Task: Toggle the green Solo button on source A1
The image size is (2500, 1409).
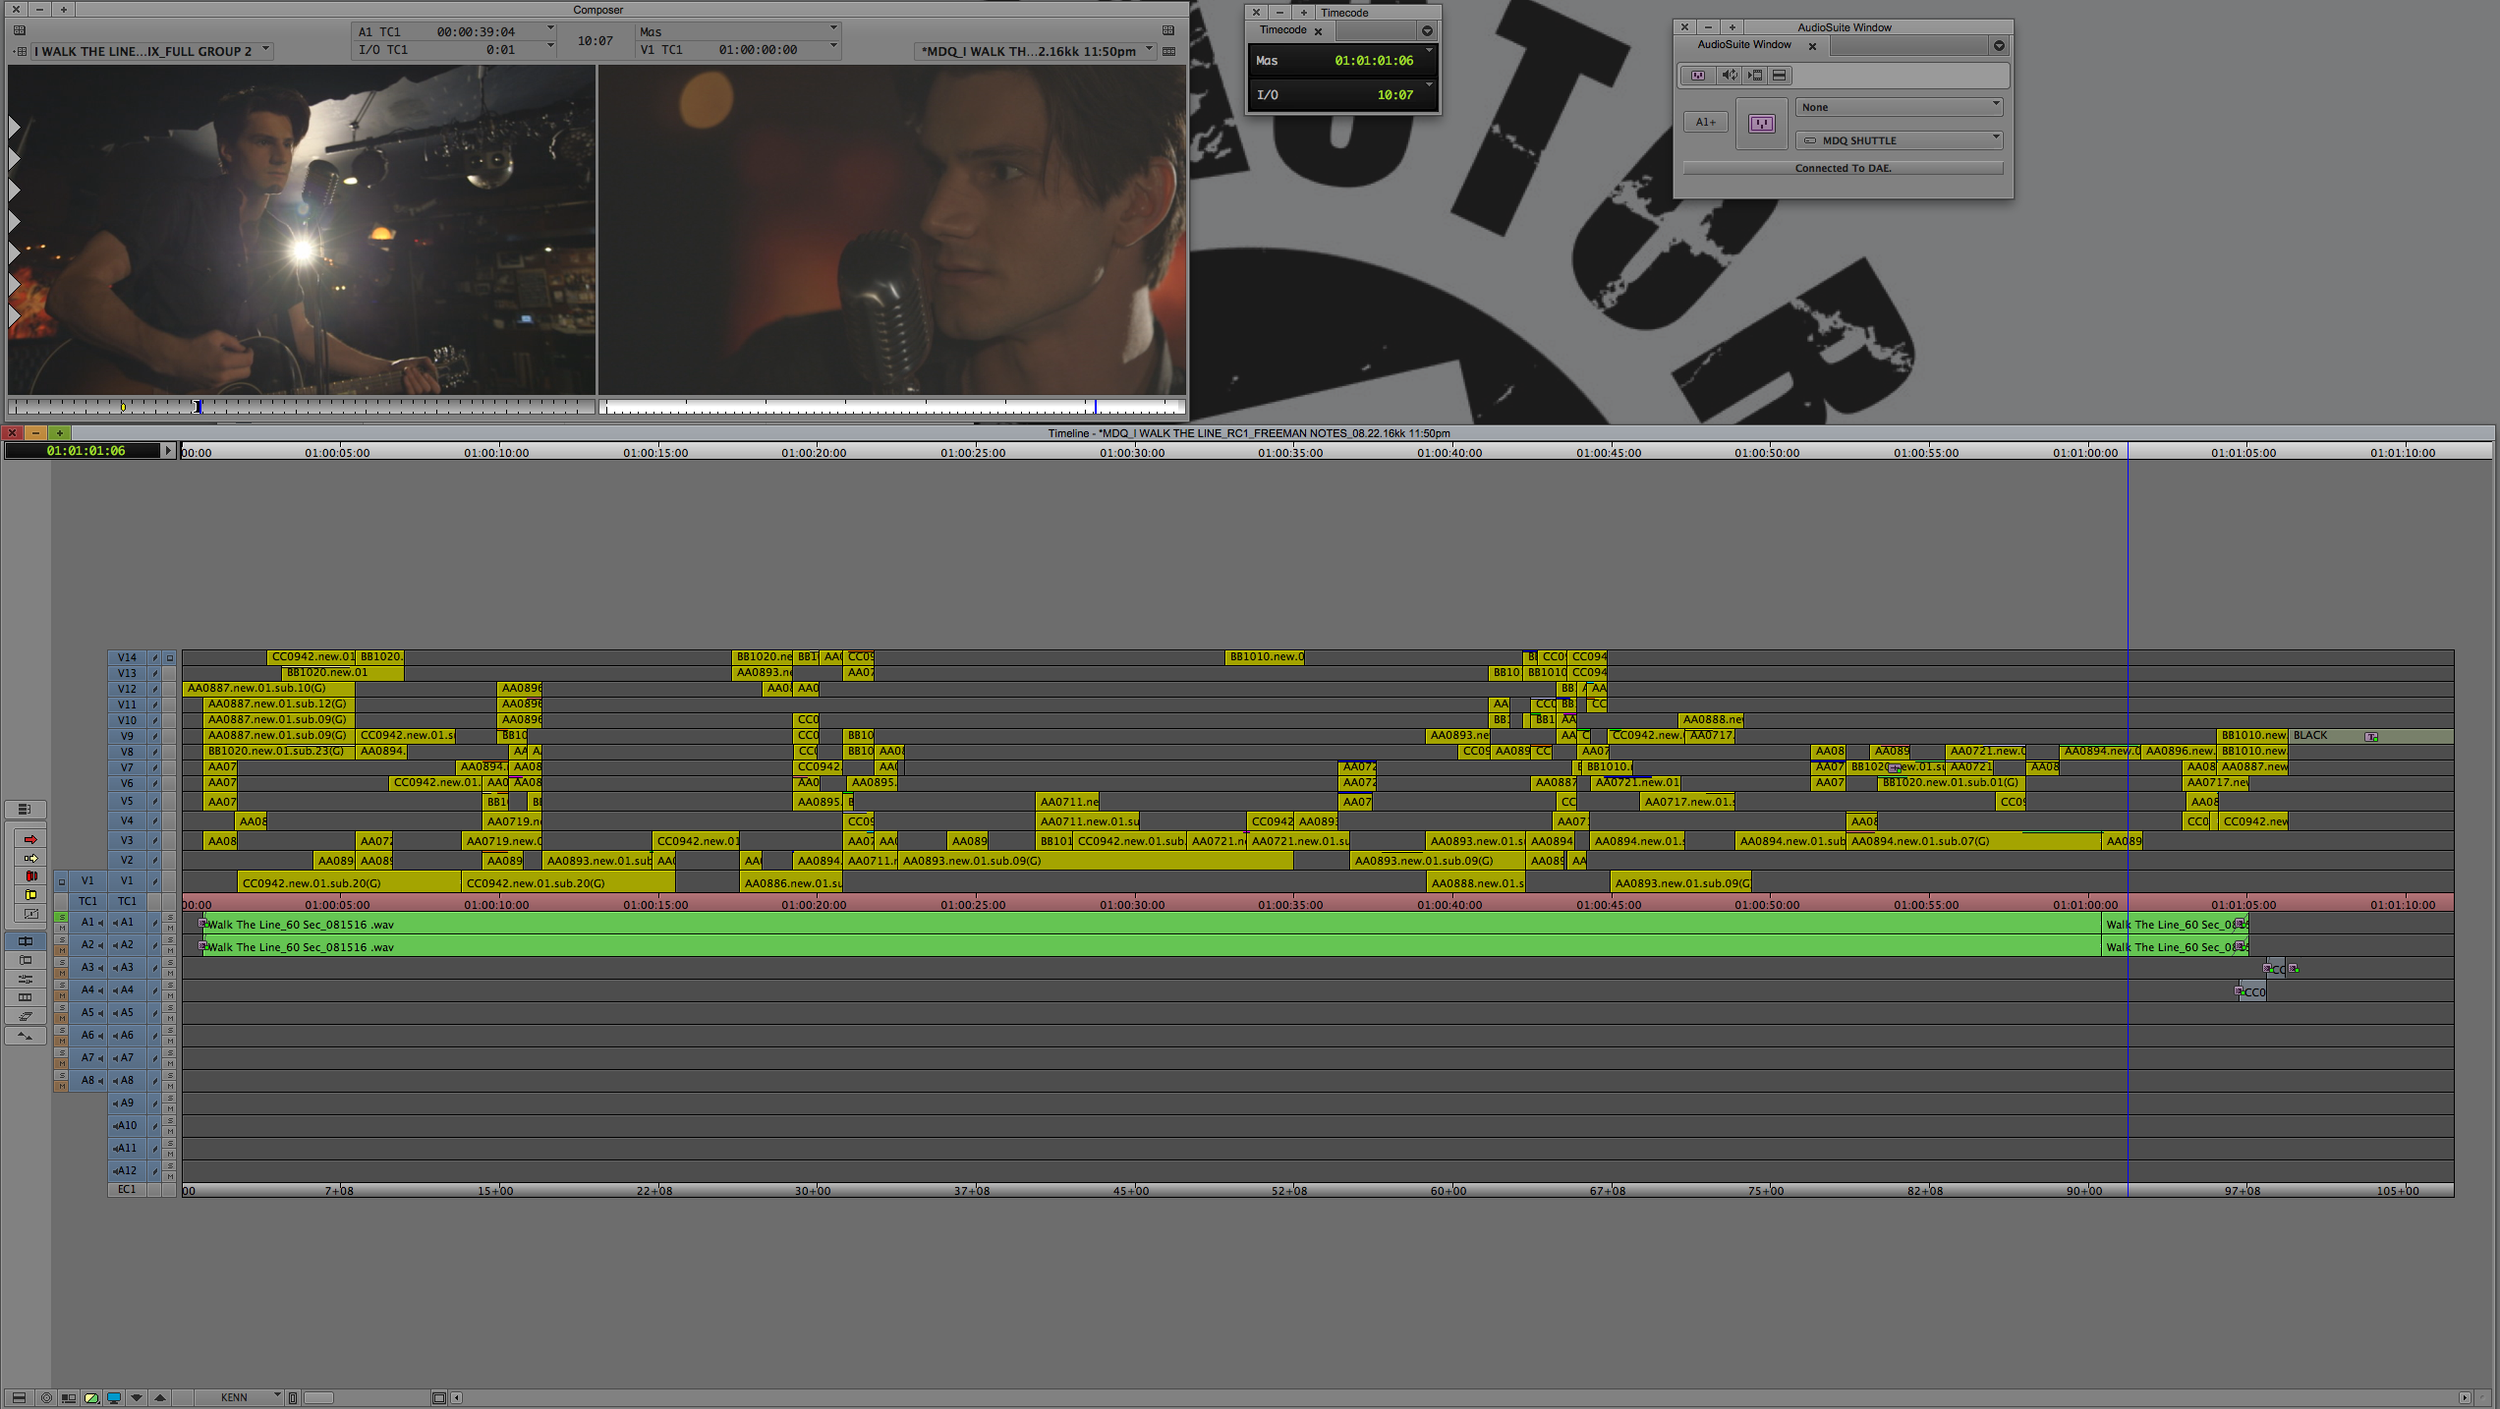Action: point(61,917)
